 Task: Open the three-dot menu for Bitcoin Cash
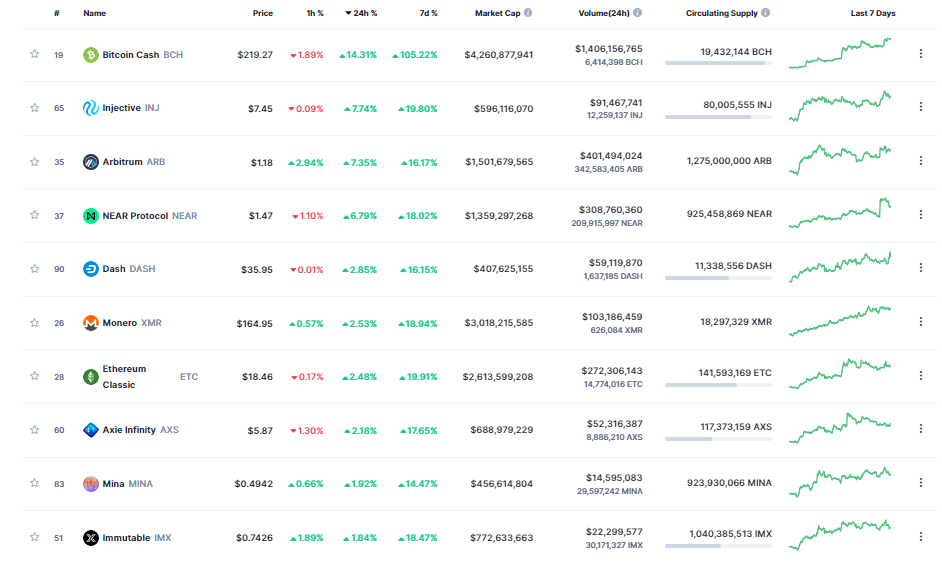point(920,53)
